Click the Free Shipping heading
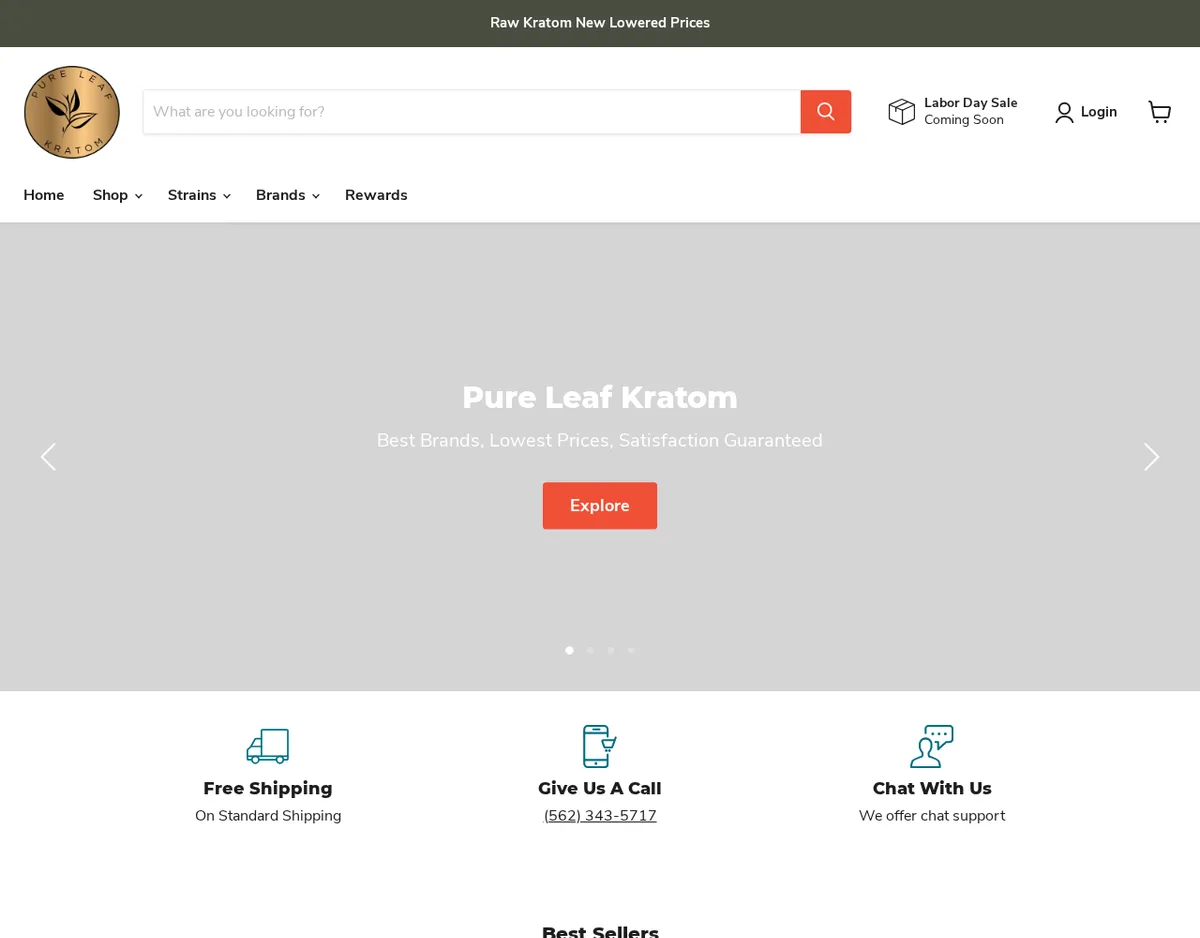The image size is (1200, 938). [268, 788]
